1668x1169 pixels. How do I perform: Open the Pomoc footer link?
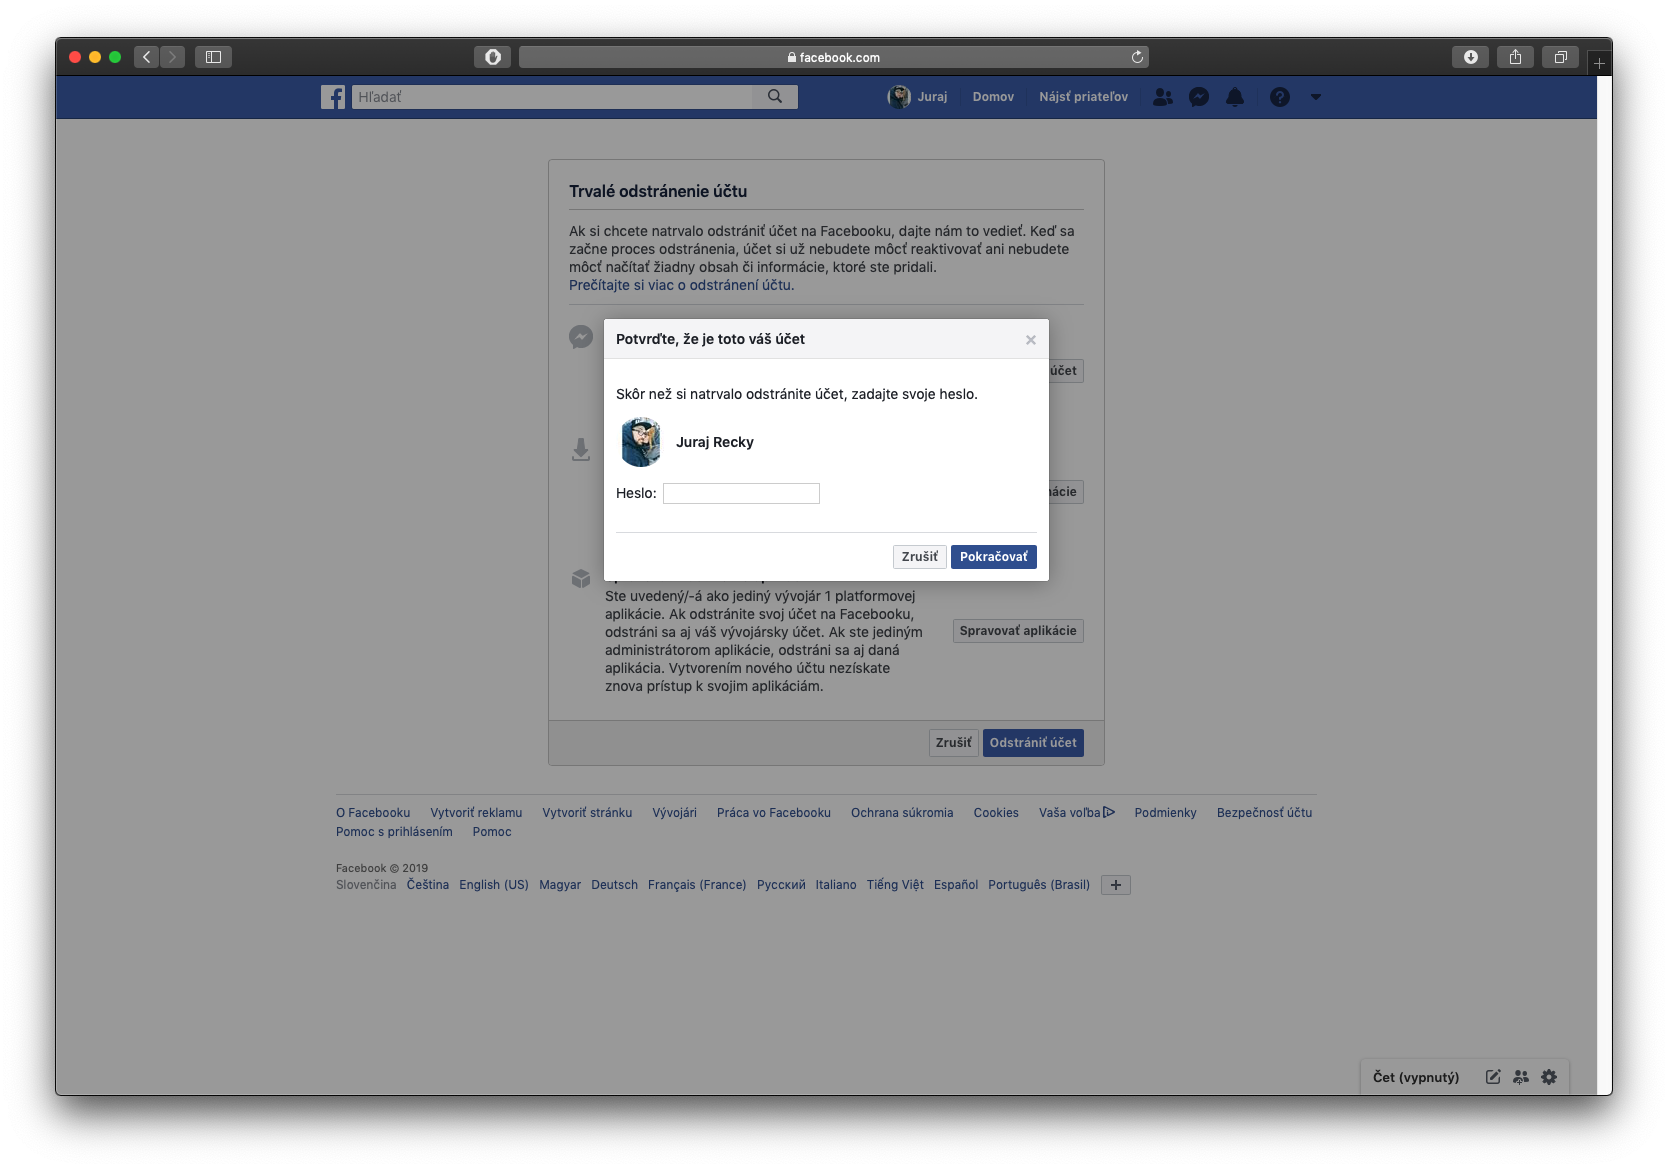point(492,832)
